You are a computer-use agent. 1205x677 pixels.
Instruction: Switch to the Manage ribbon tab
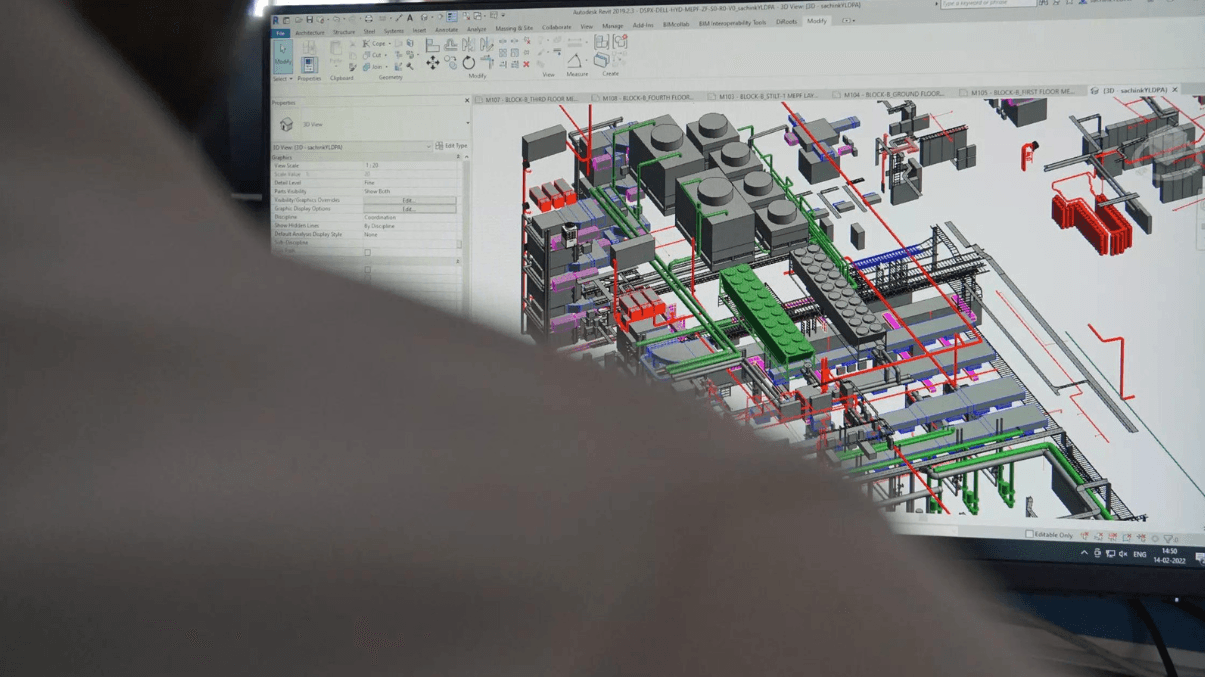(612, 26)
